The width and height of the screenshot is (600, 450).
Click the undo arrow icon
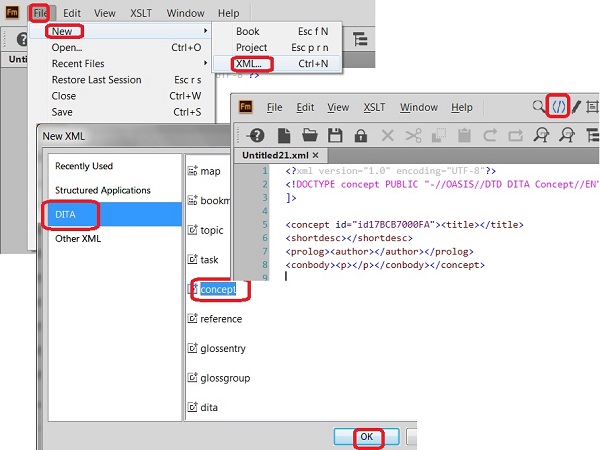tap(490, 135)
